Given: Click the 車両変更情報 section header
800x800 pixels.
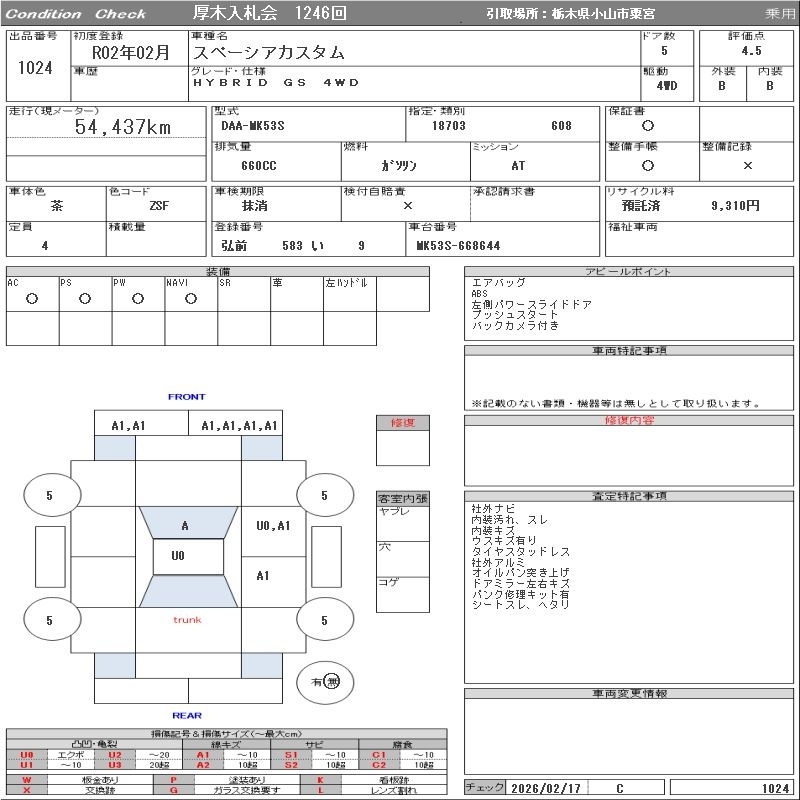Looking at the screenshot, I should point(630,693).
